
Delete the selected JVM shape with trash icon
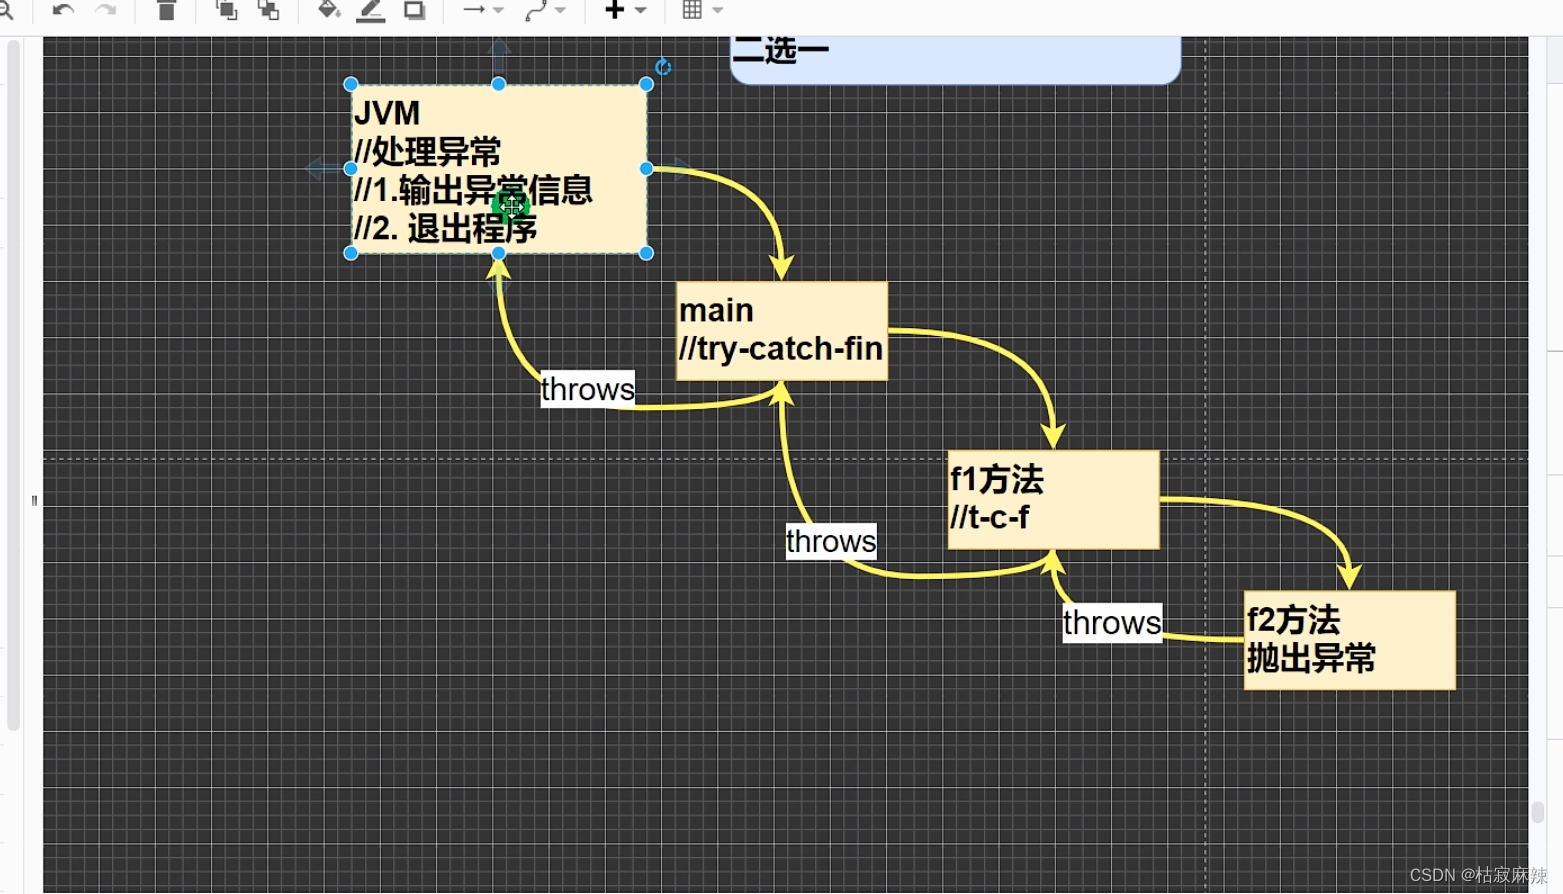click(166, 10)
